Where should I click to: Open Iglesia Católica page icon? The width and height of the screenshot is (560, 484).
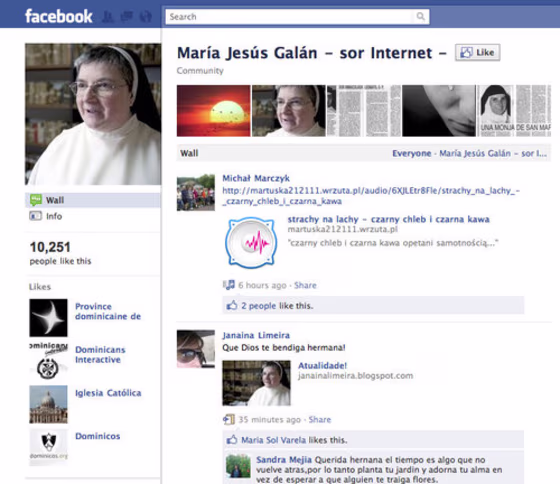point(48,404)
